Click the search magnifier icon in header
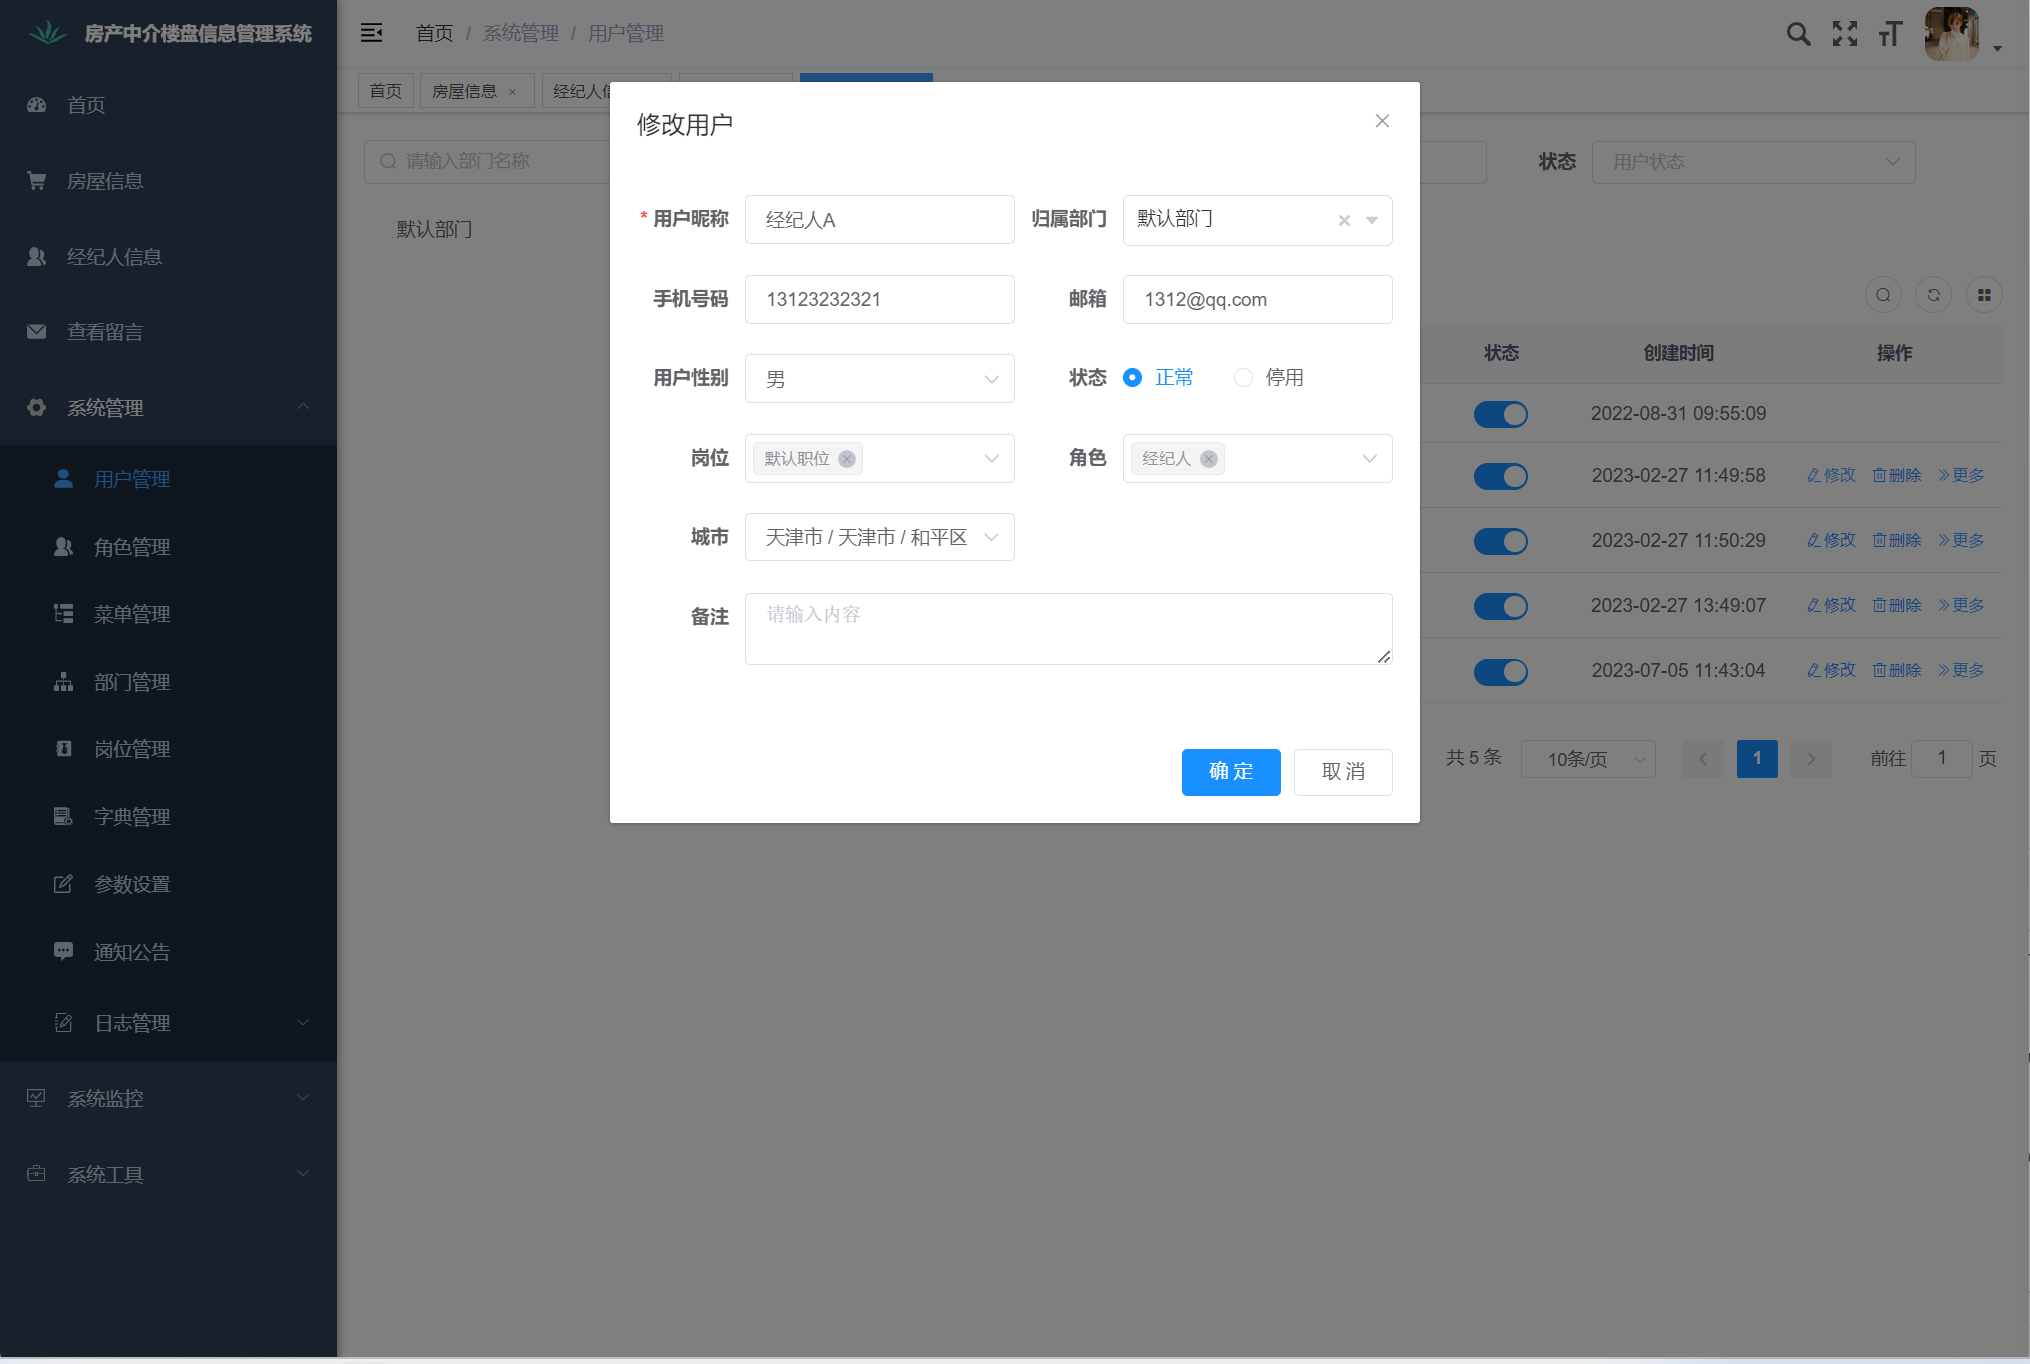Image resolution: width=2030 pixels, height=1364 pixels. pos(1798,34)
